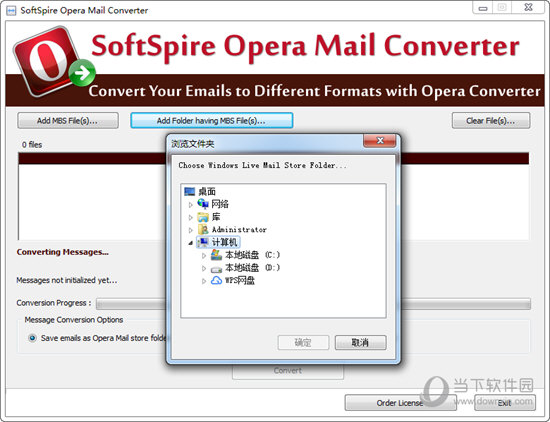Click the WPS cloud drive icon
Screen dimensions: 550x422
click(x=216, y=281)
